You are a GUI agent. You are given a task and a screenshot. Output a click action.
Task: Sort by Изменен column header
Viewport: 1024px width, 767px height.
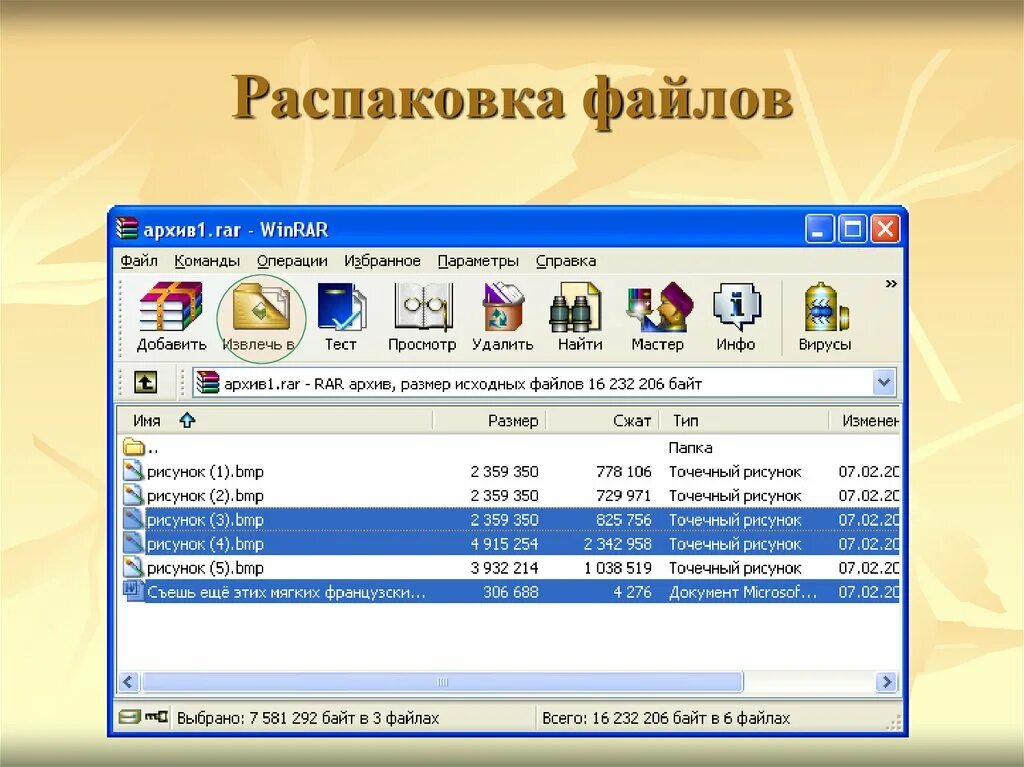(x=865, y=421)
